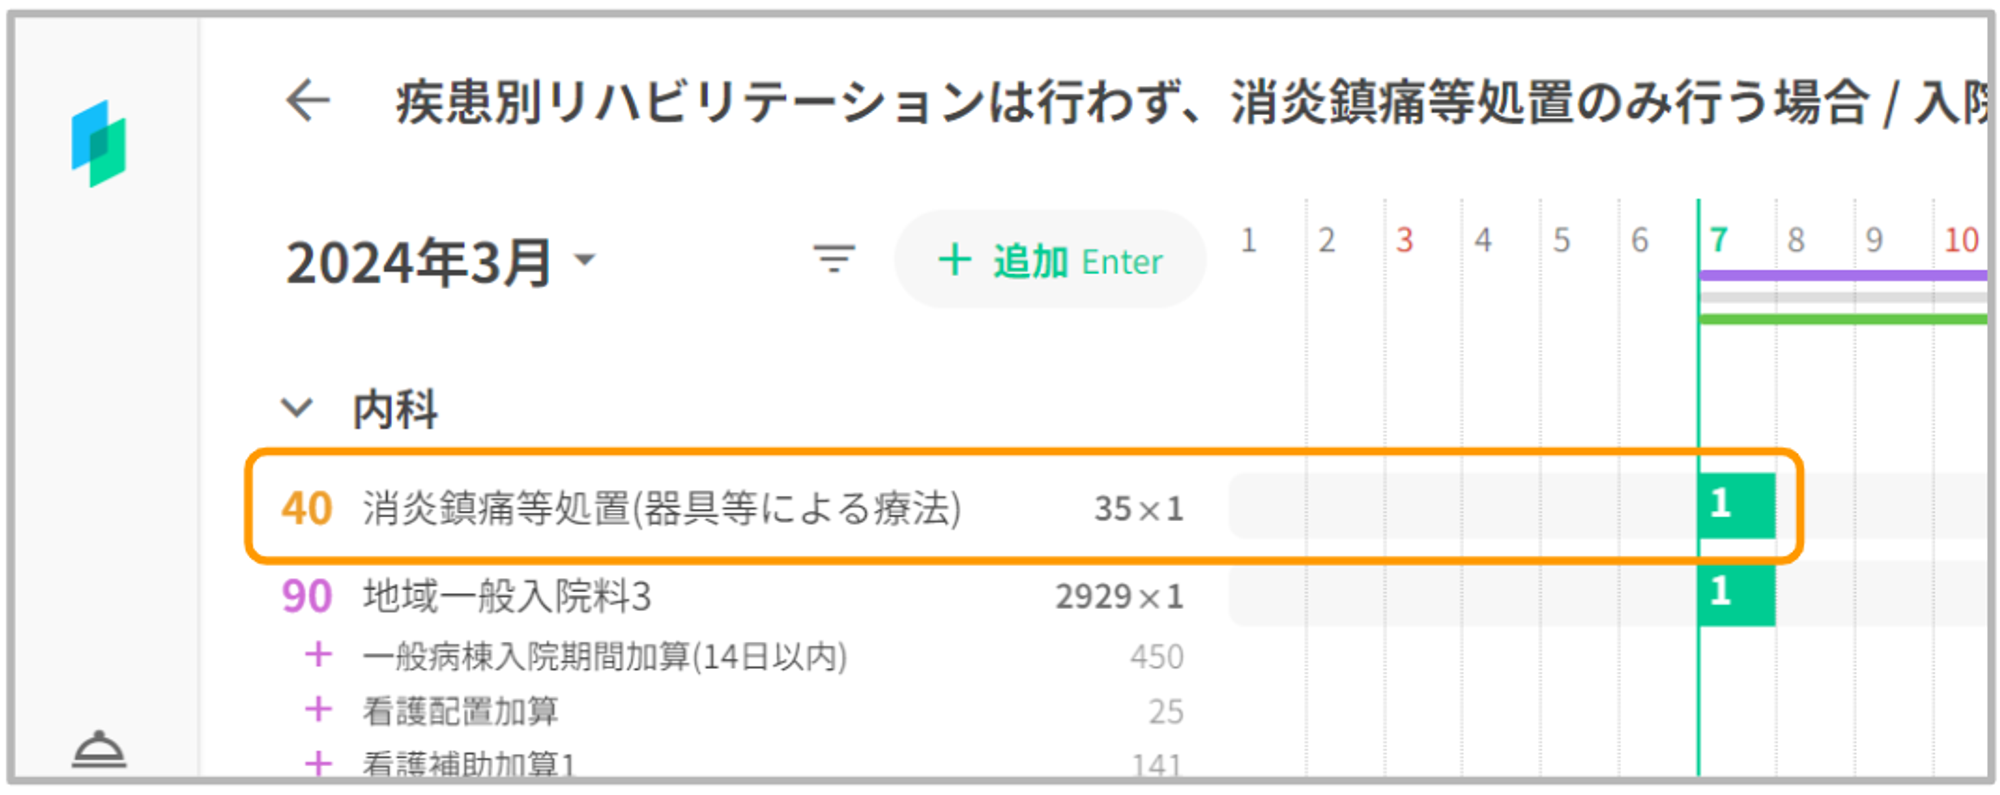Image resolution: width=2000 pixels, height=795 pixels.
Task: Open the 2024年3月 month dropdown
Action: click(586, 260)
